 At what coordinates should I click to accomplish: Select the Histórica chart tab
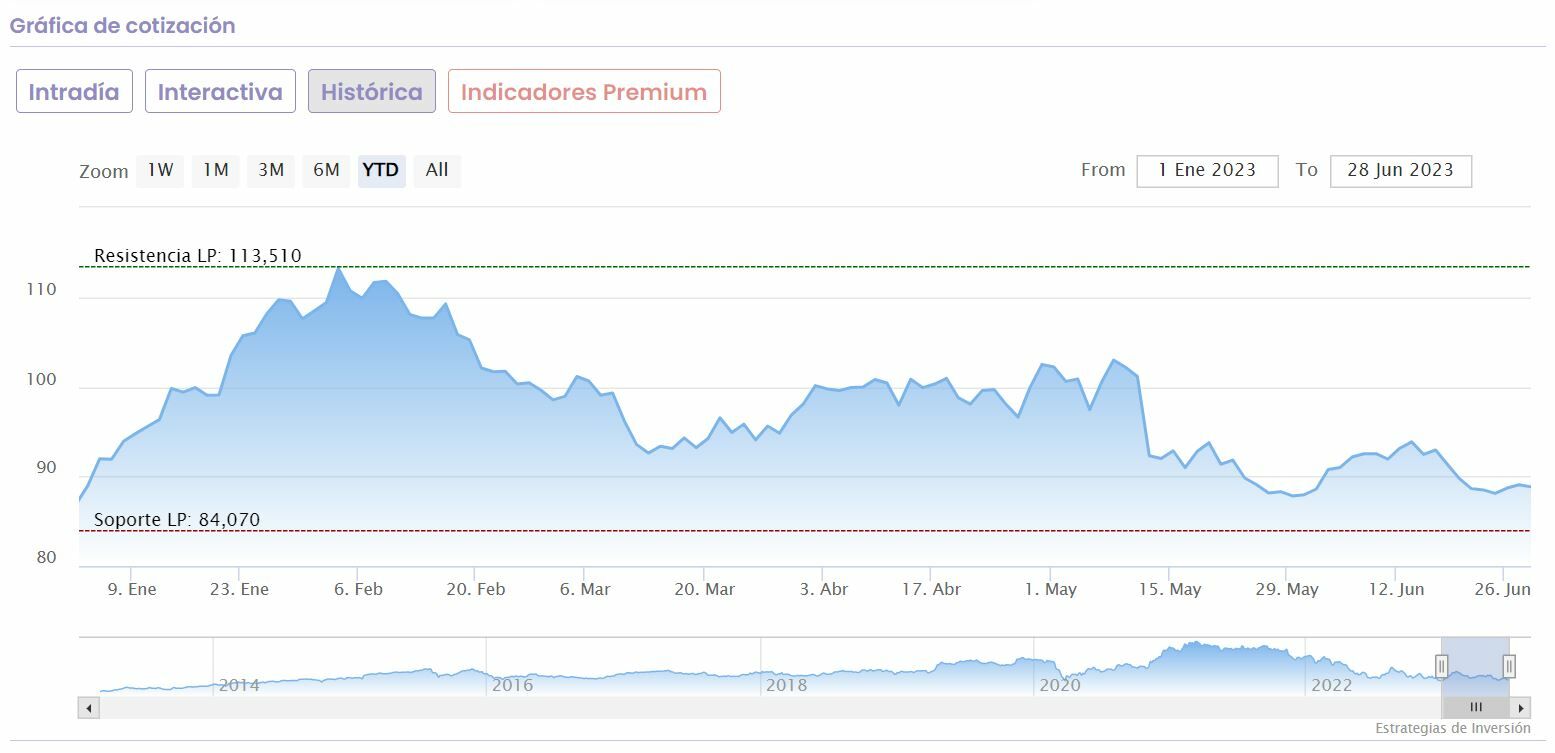tap(372, 92)
